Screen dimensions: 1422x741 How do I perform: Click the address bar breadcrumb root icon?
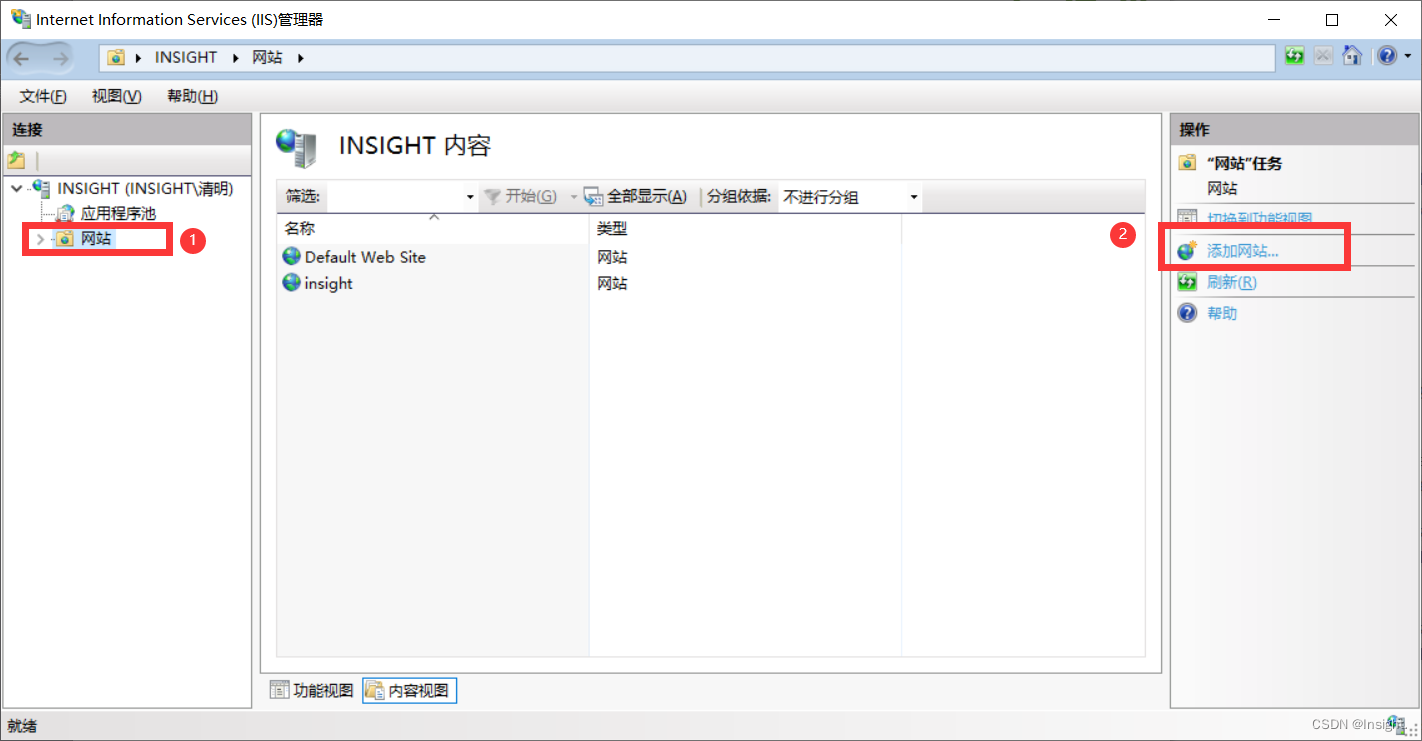(116, 57)
